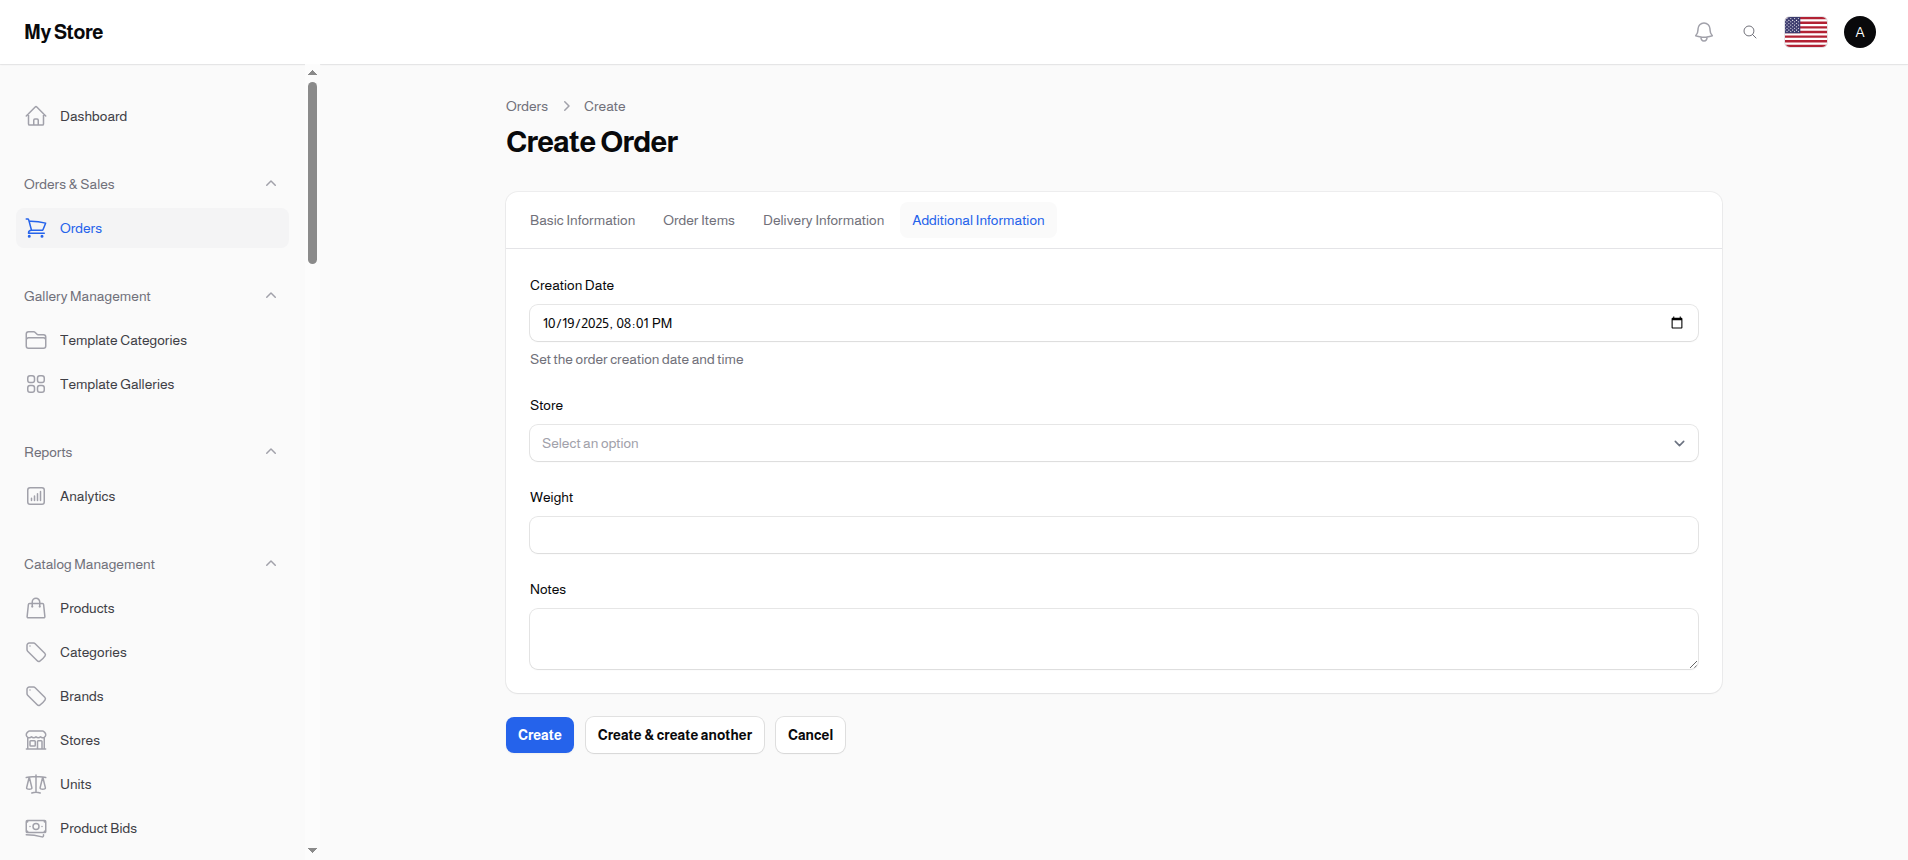Click the Stores storefront icon
Viewport: 1908px width, 860px height.
click(36, 740)
